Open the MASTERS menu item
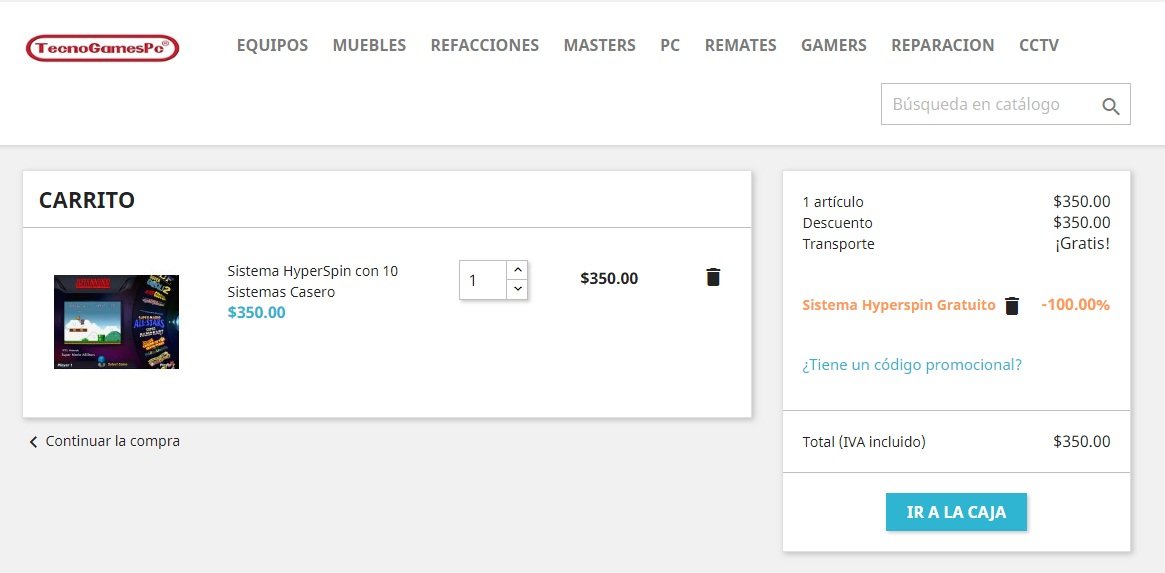The image size is (1165, 573). pos(600,45)
